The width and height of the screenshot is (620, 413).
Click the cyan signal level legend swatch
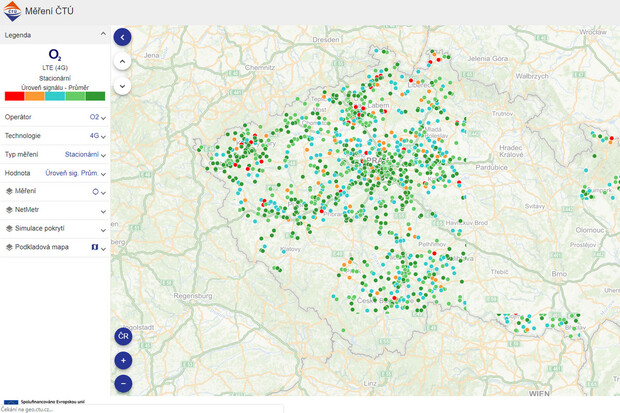click(x=55, y=96)
